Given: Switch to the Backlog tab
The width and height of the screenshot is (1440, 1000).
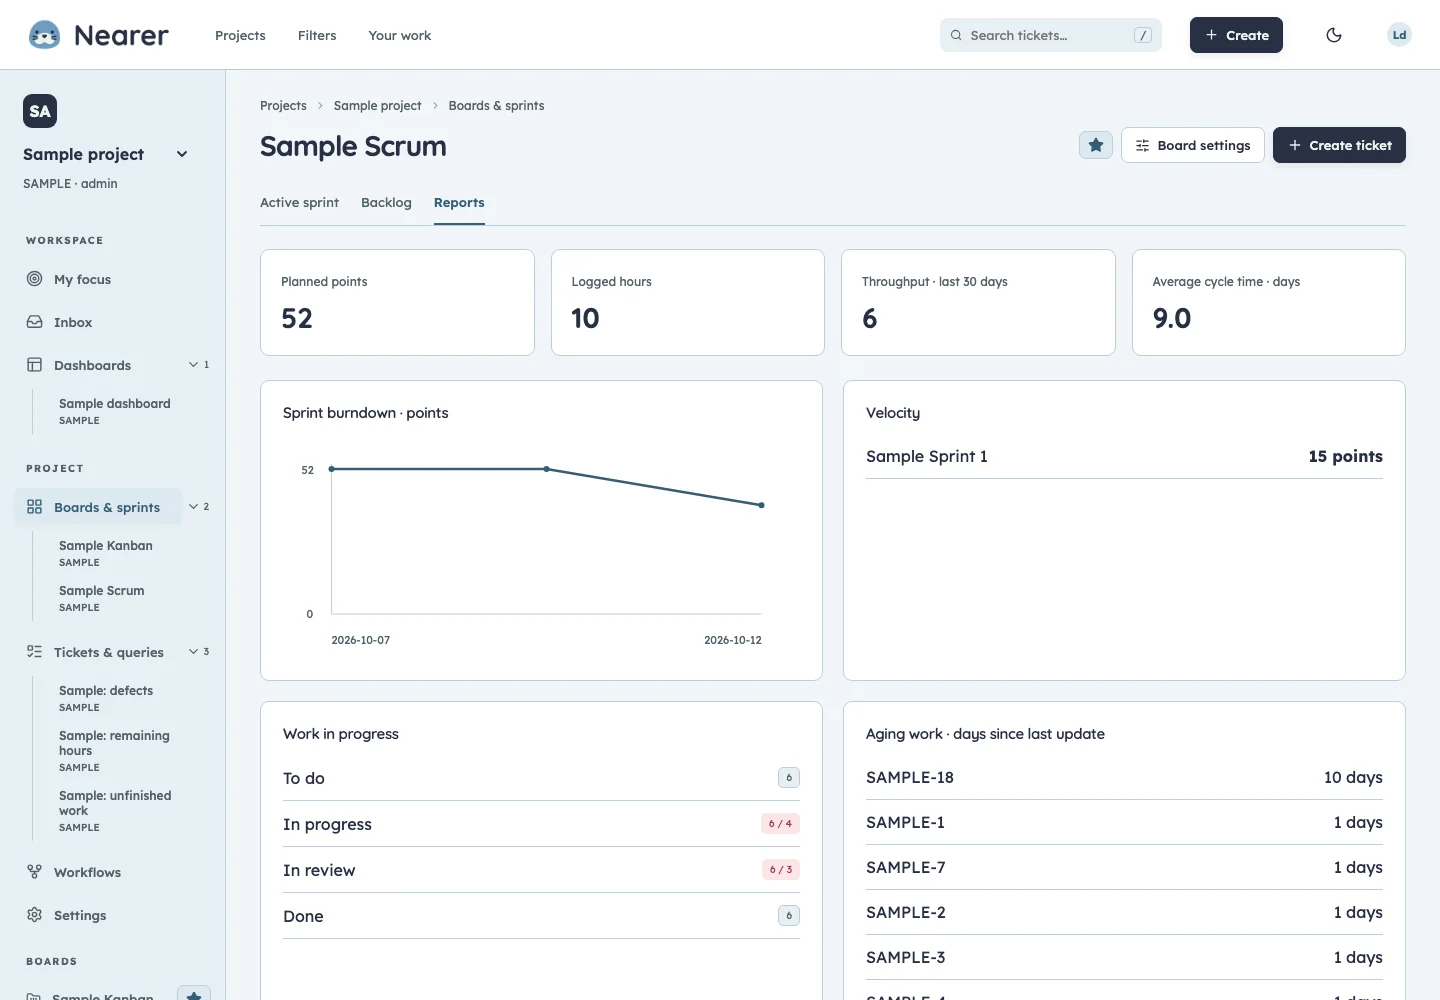Looking at the screenshot, I should click(386, 202).
